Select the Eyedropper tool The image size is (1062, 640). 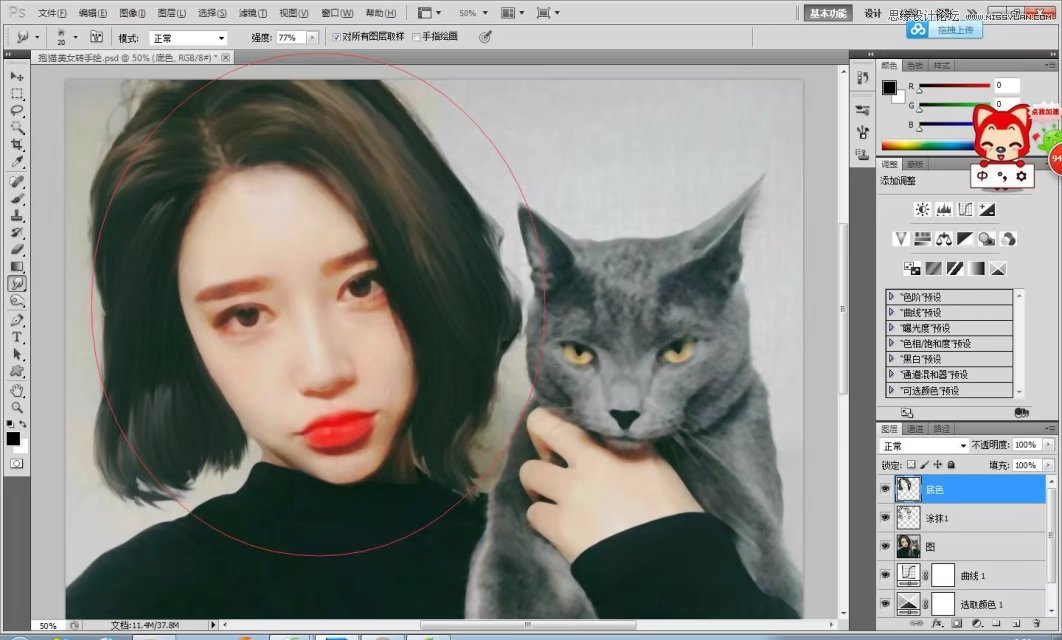pos(17,161)
